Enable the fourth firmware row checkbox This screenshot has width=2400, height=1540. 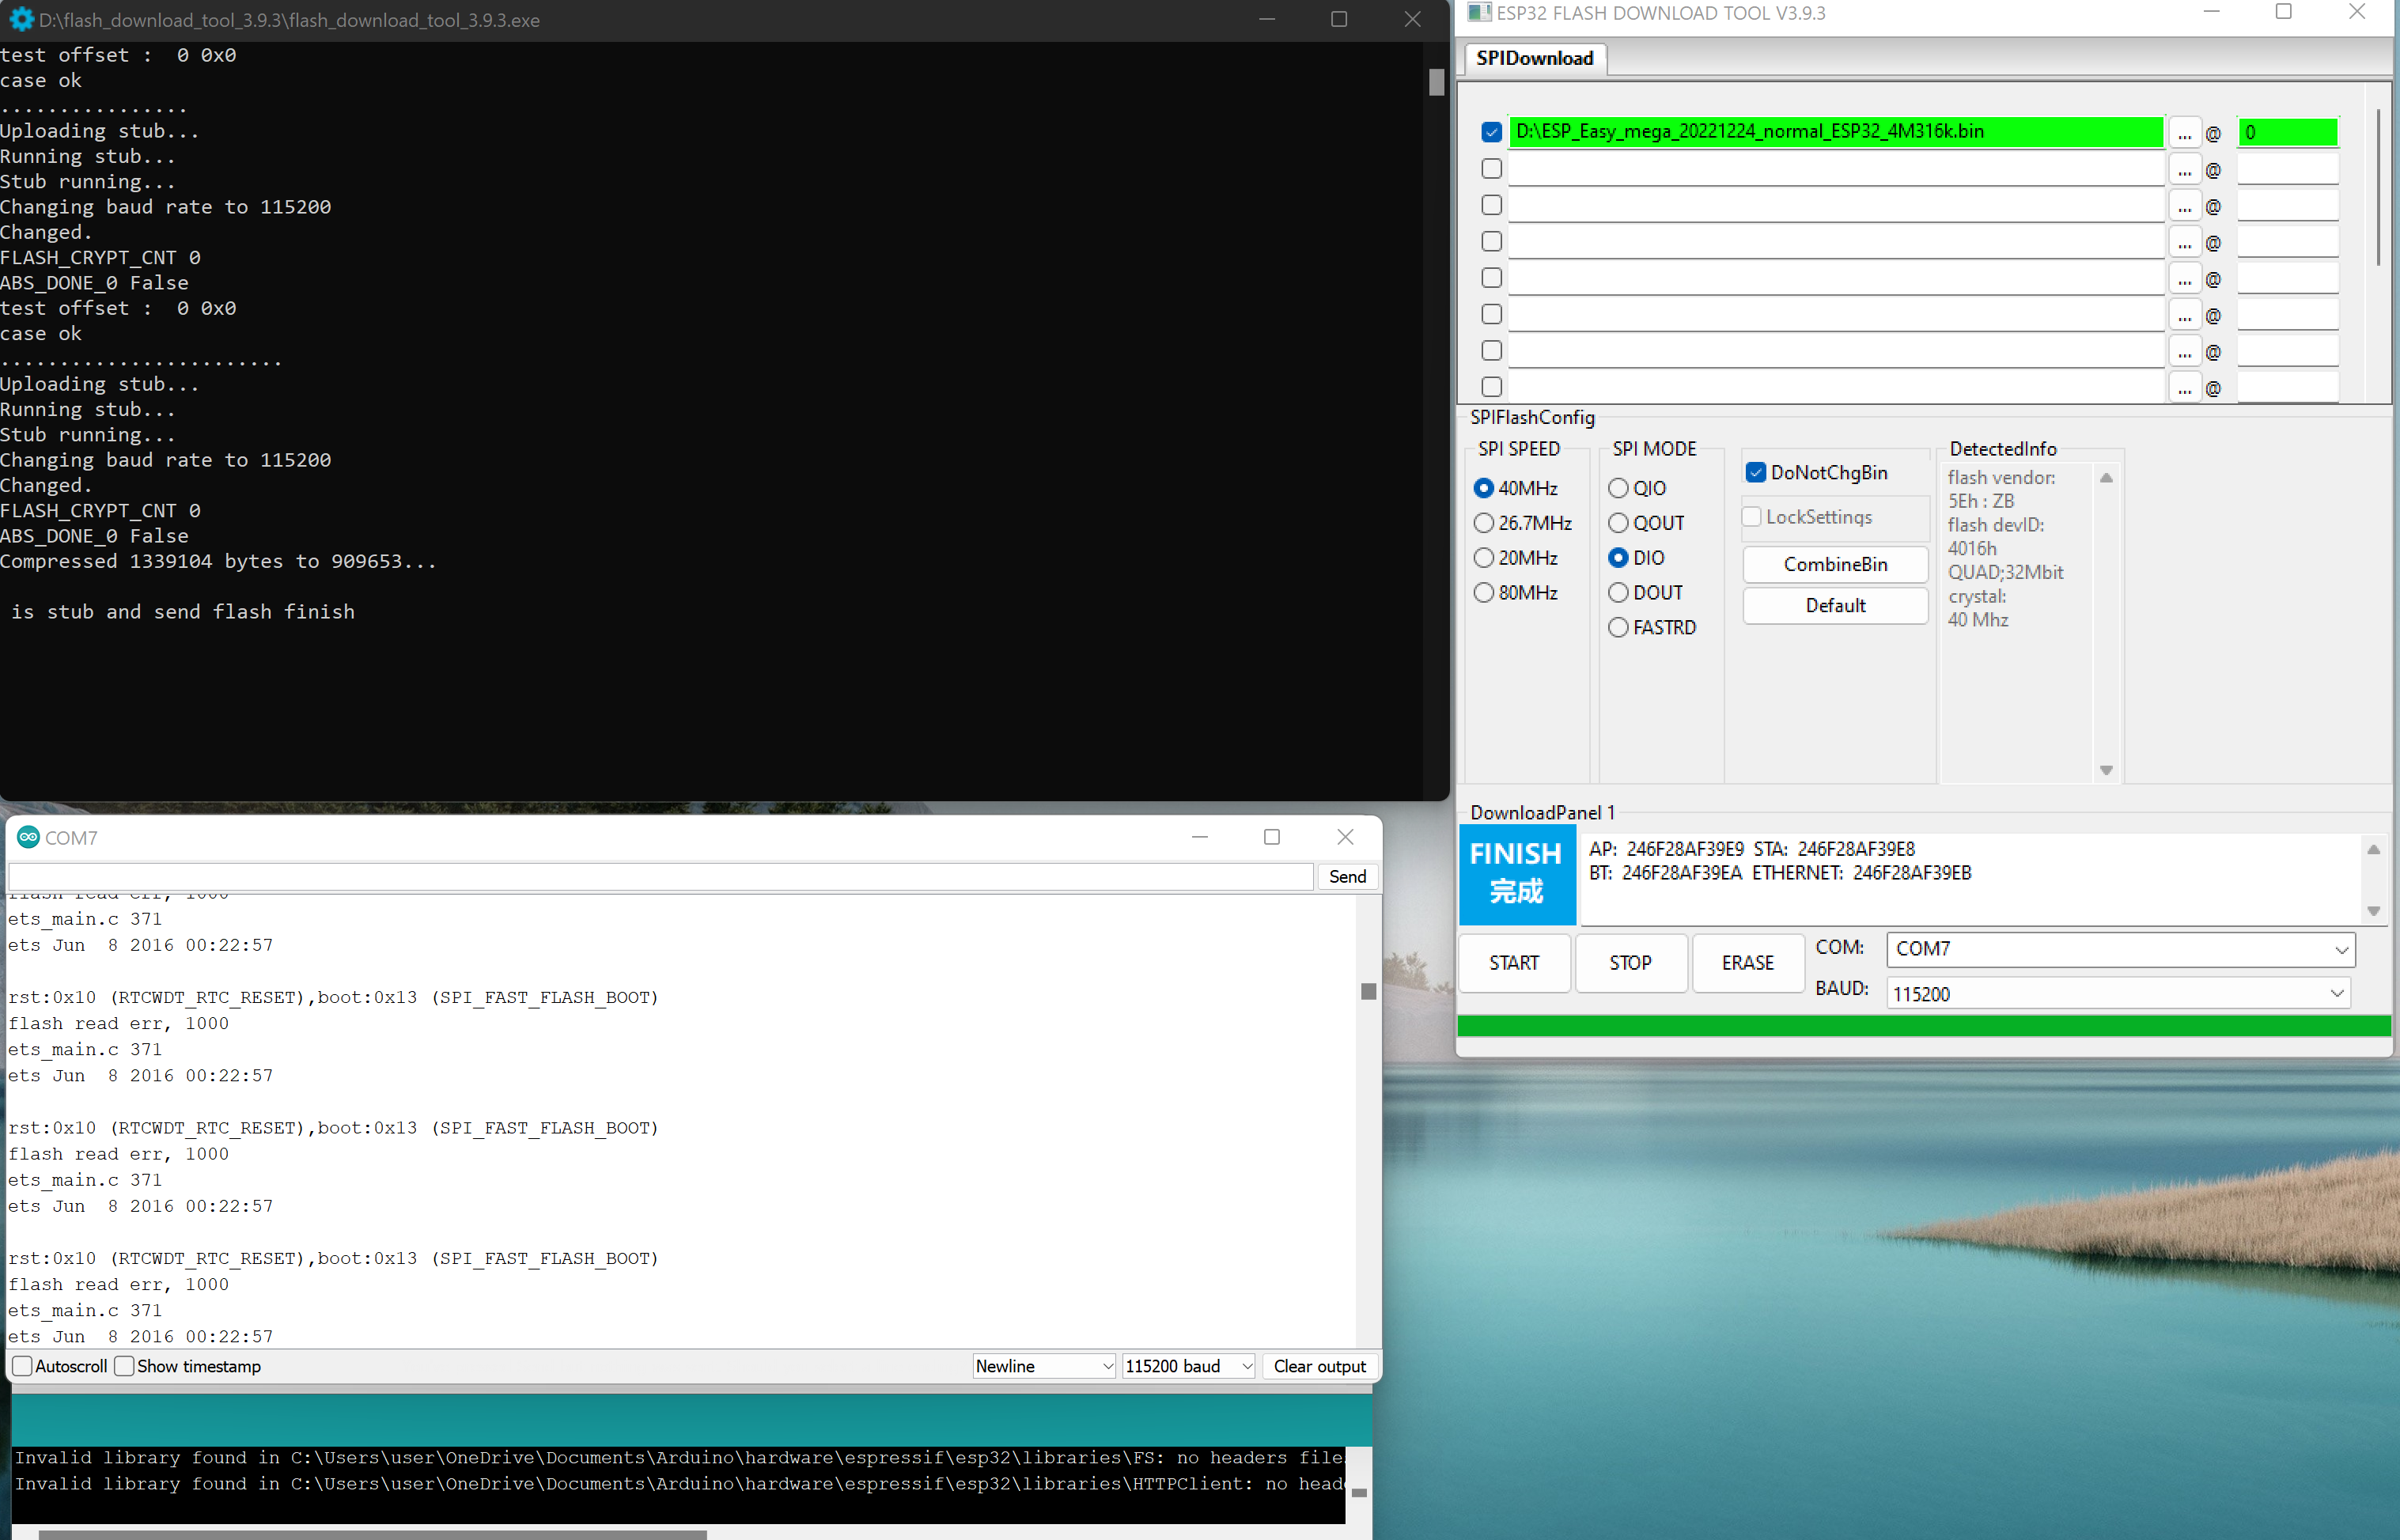(1491, 242)
